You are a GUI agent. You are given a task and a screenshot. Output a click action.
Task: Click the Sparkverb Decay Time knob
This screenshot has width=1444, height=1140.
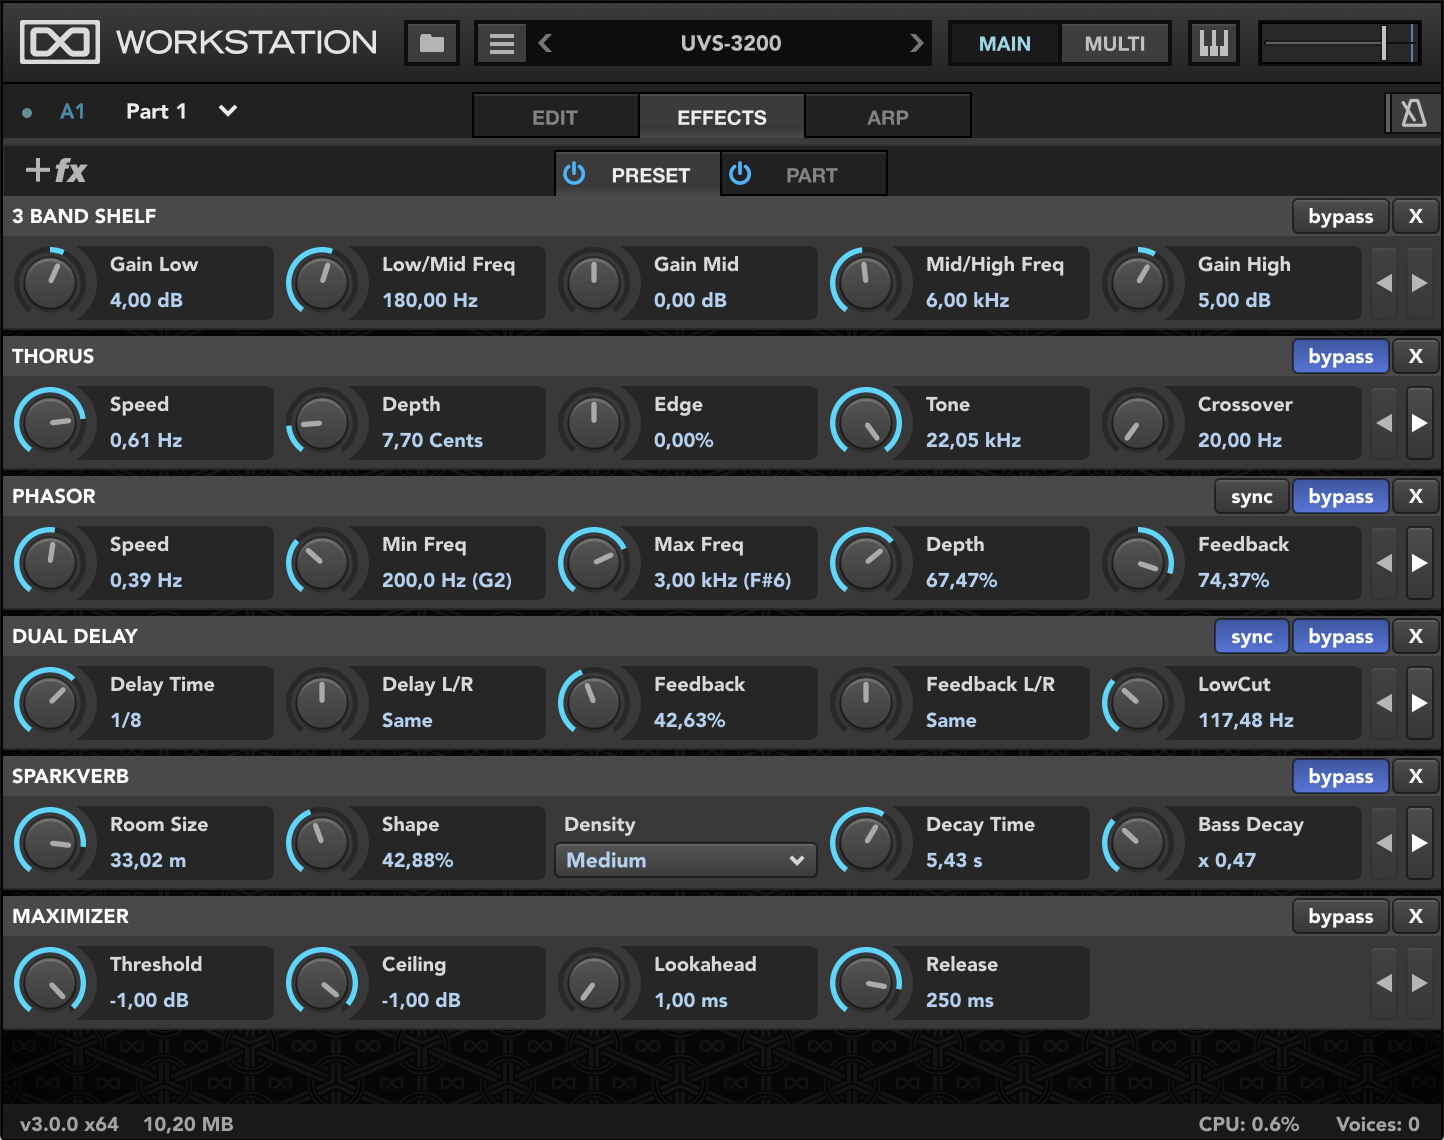pyautogui.click(x=866, y=843)
